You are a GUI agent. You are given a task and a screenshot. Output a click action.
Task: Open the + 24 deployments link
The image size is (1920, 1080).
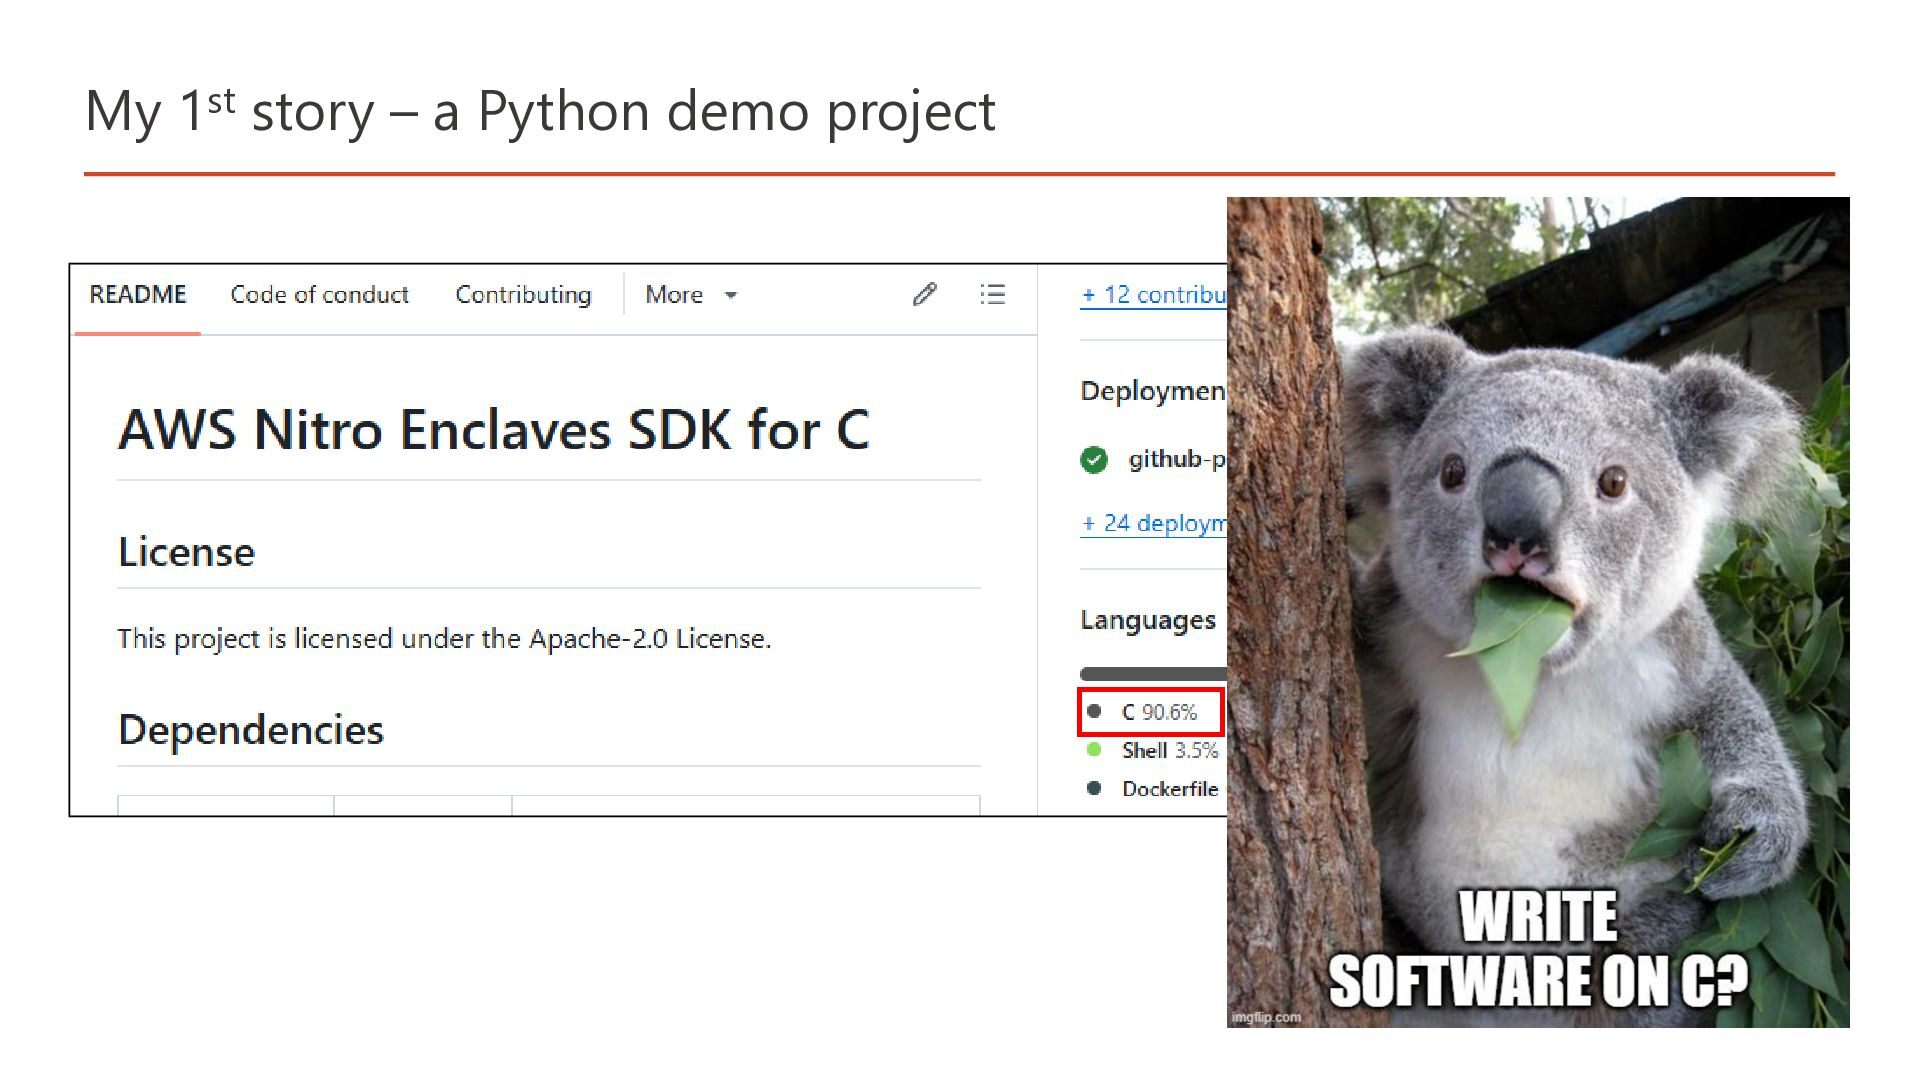[1153, 523]
